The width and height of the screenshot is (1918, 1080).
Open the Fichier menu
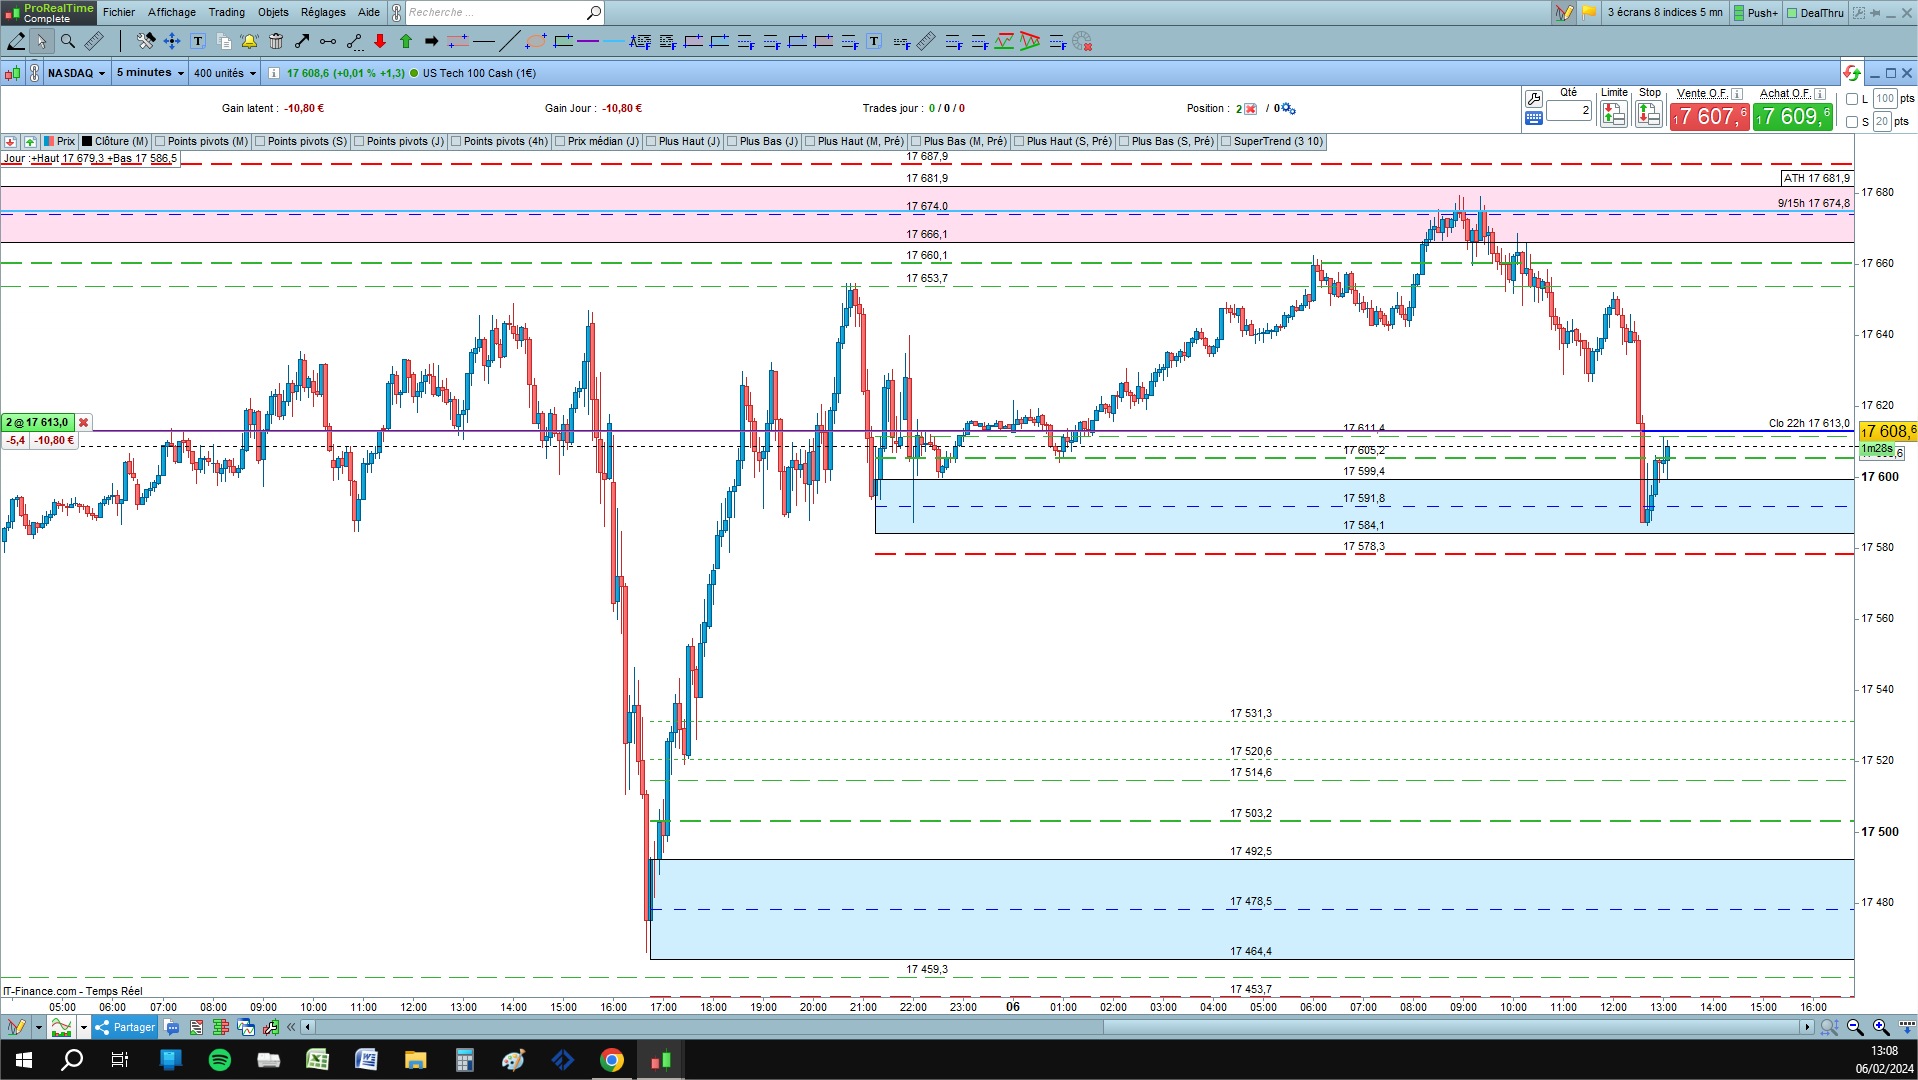click(x=119, y=13)
